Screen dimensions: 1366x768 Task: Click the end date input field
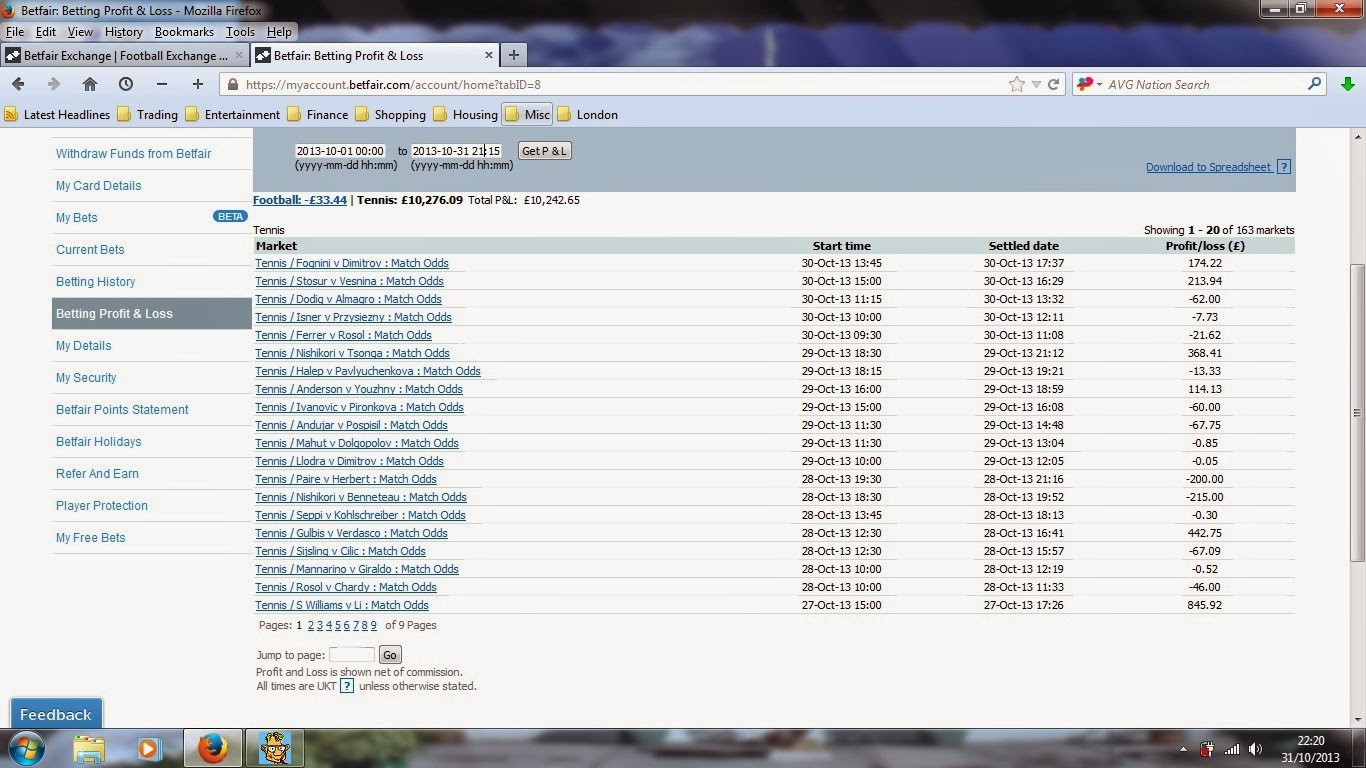[456, 151]
